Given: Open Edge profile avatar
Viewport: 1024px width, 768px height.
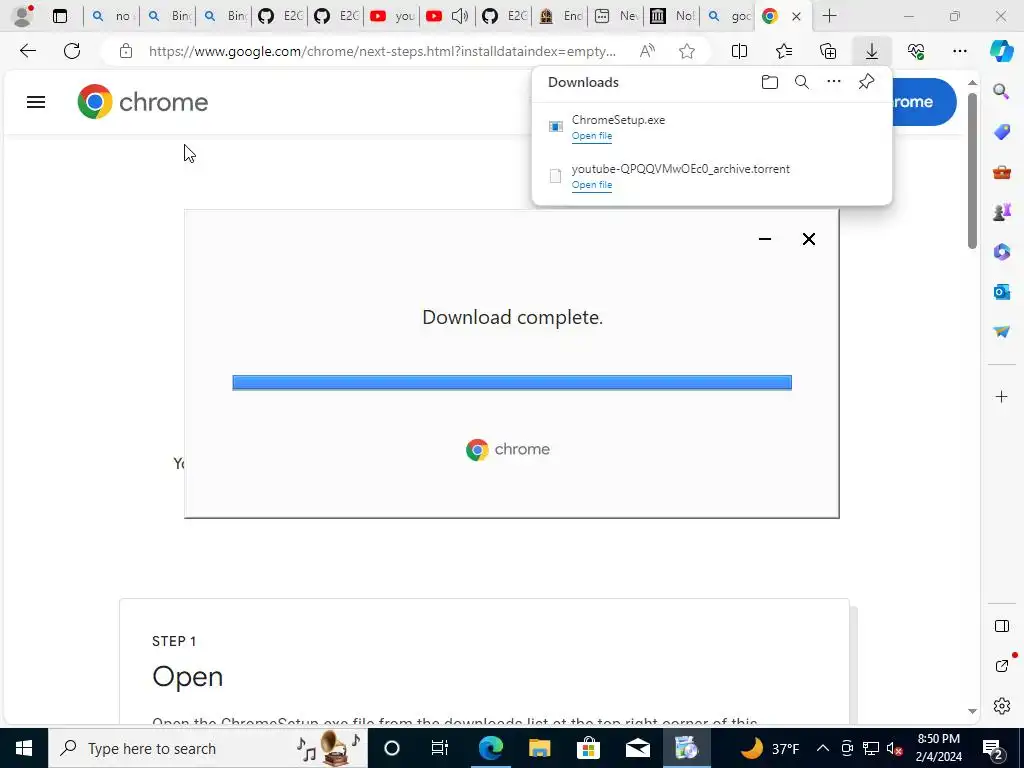Looking at the screenshot, I should [23, 16].
